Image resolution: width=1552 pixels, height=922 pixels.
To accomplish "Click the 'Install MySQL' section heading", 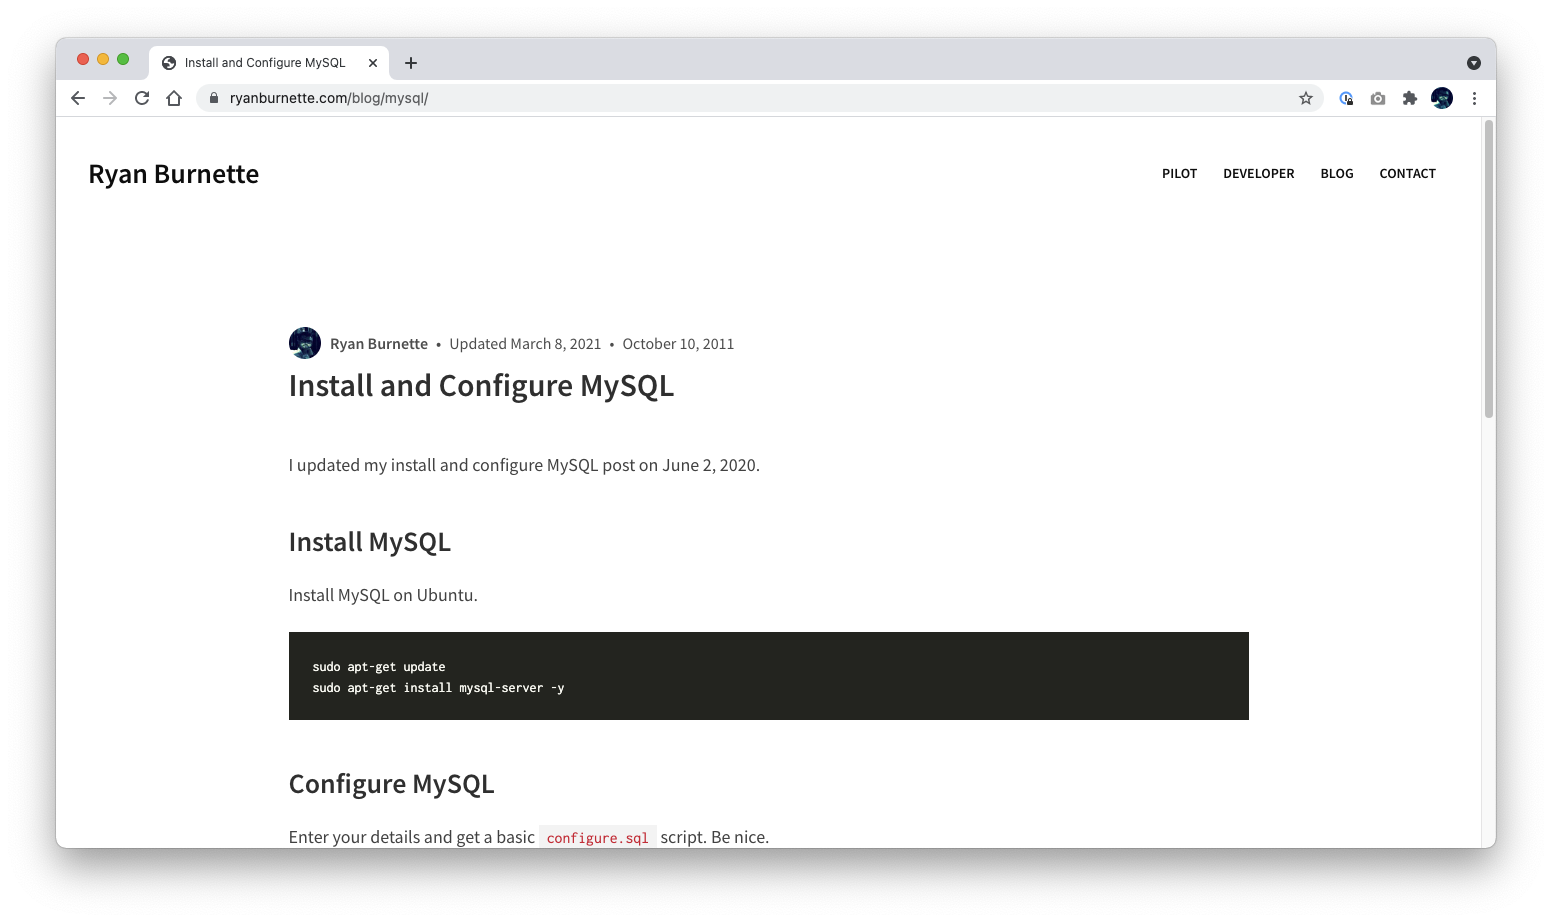I will (x=370, y=542).
